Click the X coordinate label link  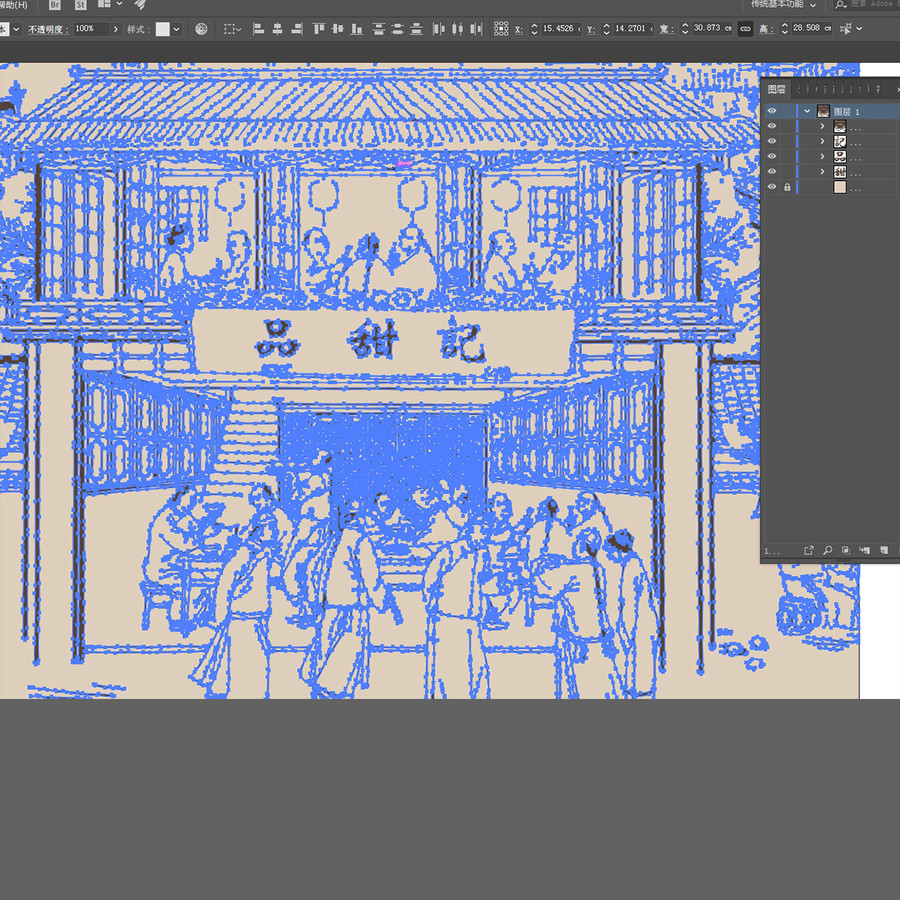pos(519,29)
